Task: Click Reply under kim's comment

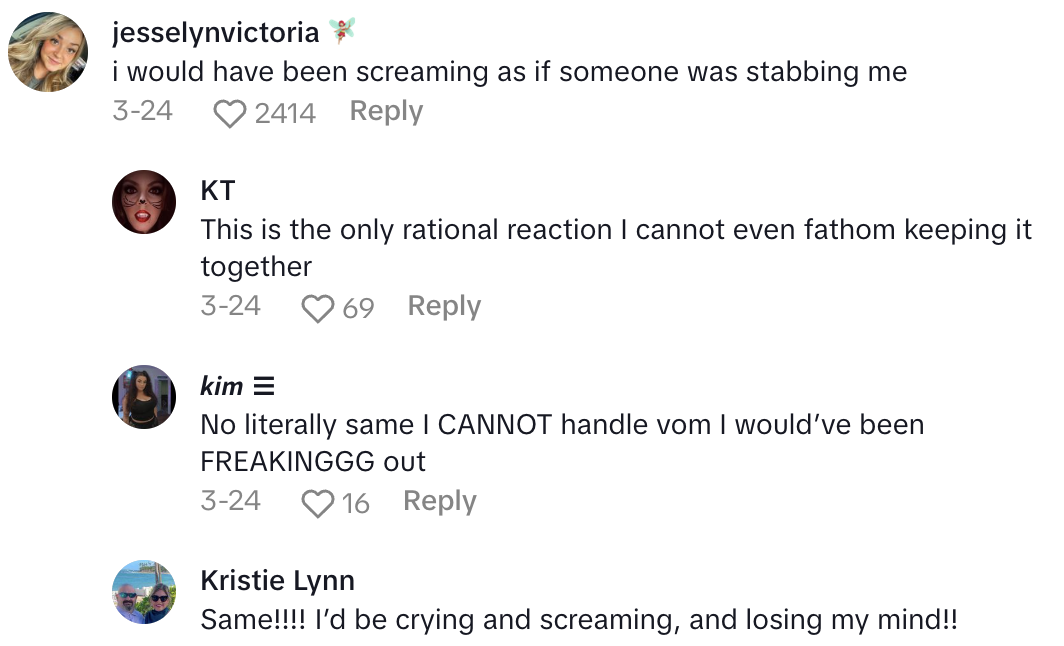Action: click(439, 501)
